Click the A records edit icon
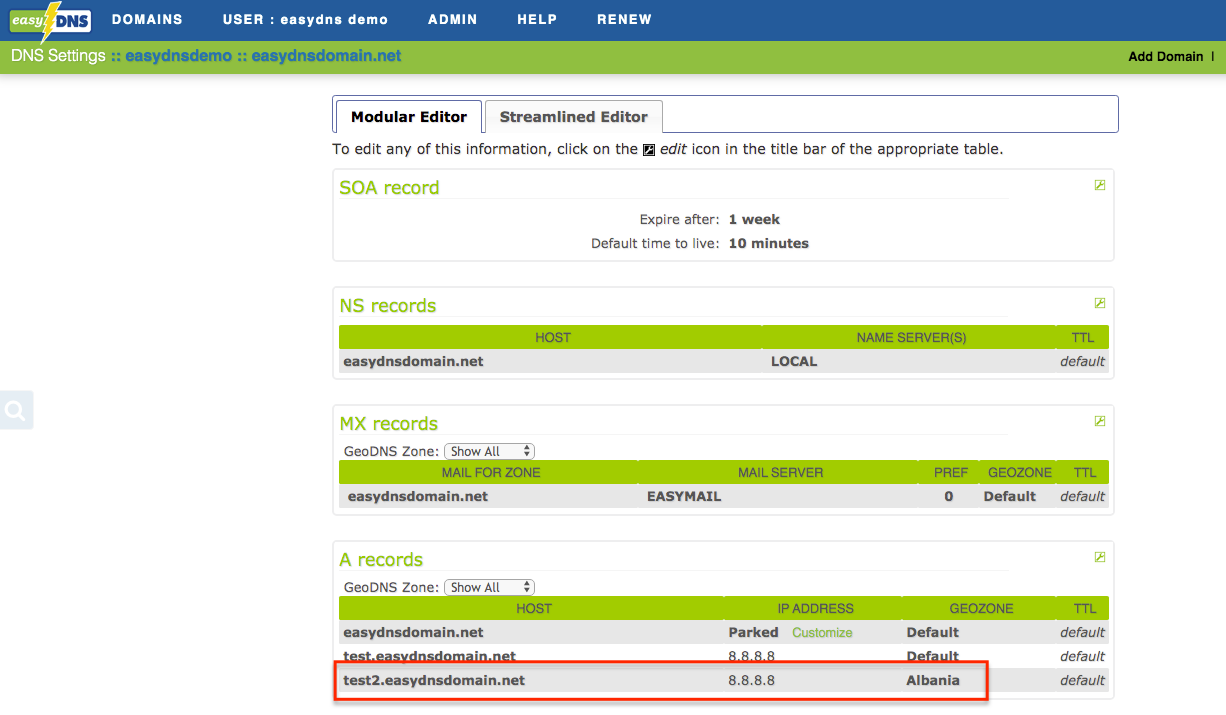Image resolution: width=1226 pixels, height=715 pixels. [1100, 557]
